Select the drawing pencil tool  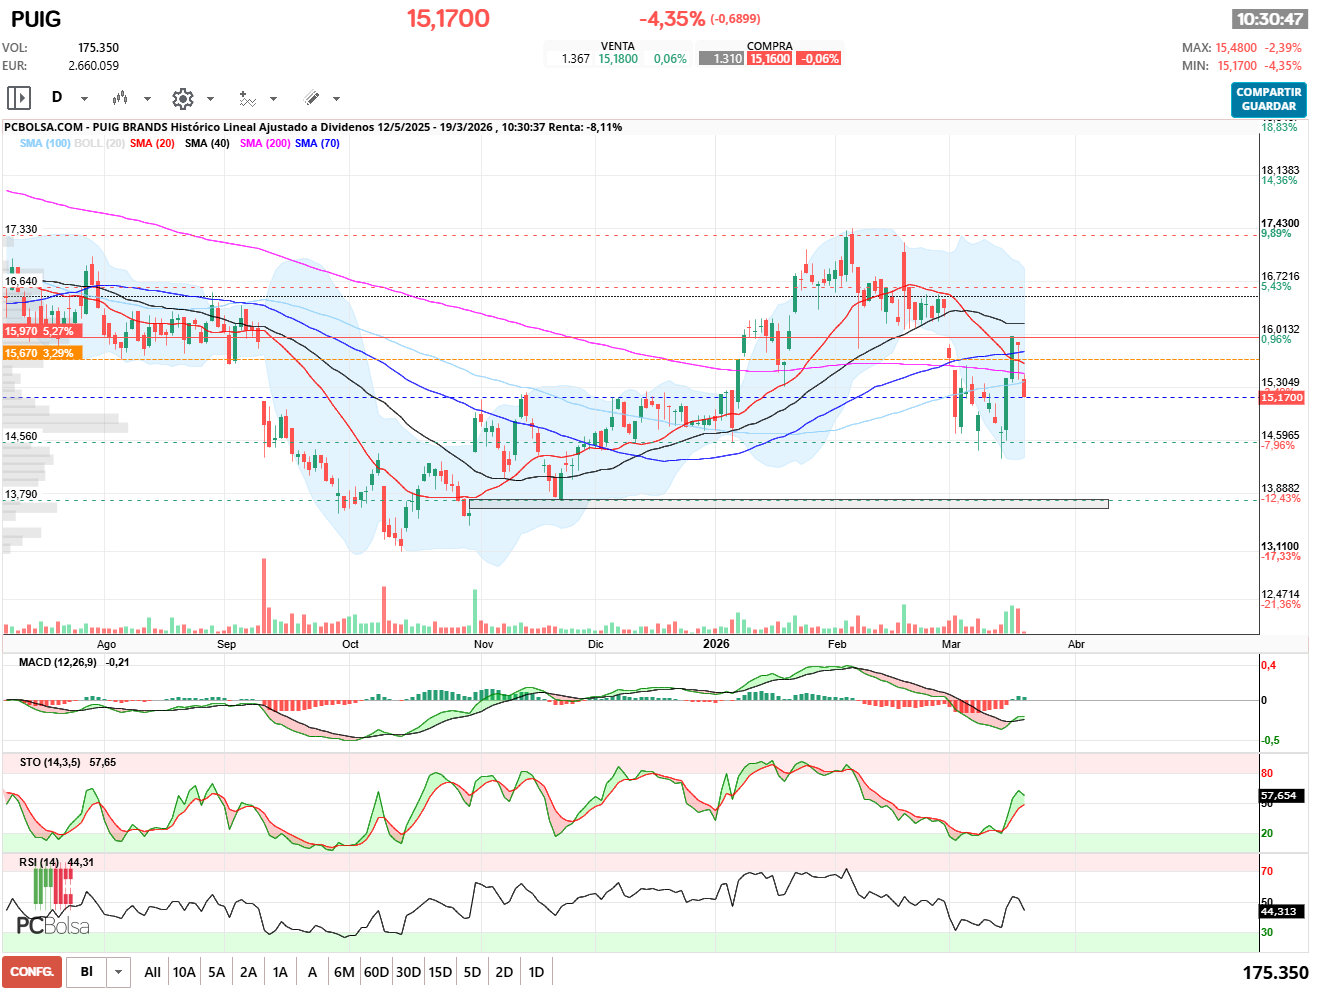(311, 98)
